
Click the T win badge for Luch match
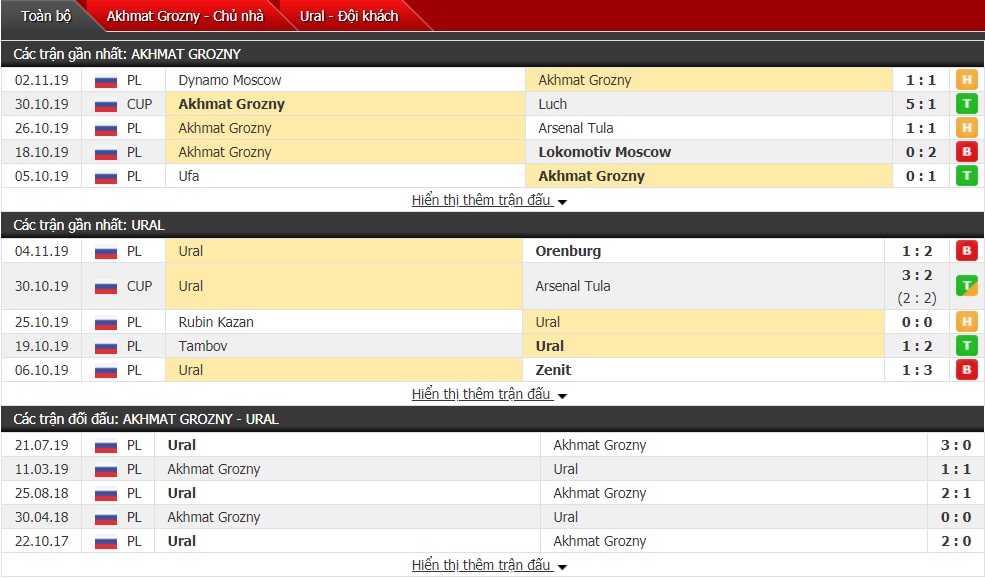pos(966,104)
